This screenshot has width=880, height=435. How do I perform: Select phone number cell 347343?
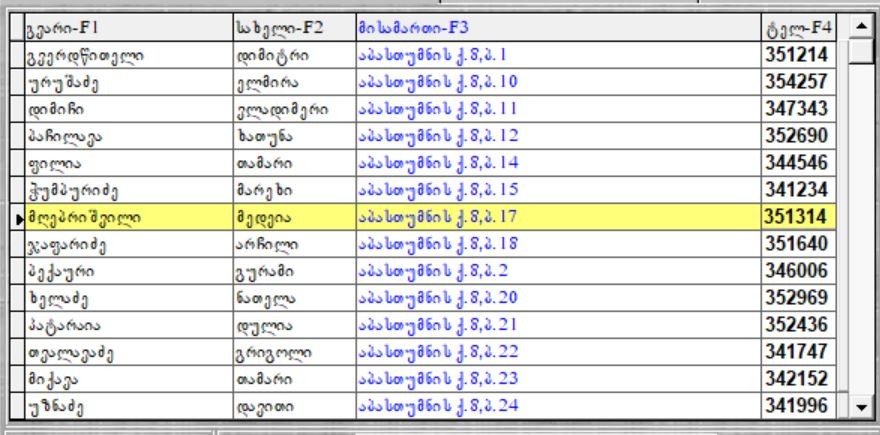(799, 109)
